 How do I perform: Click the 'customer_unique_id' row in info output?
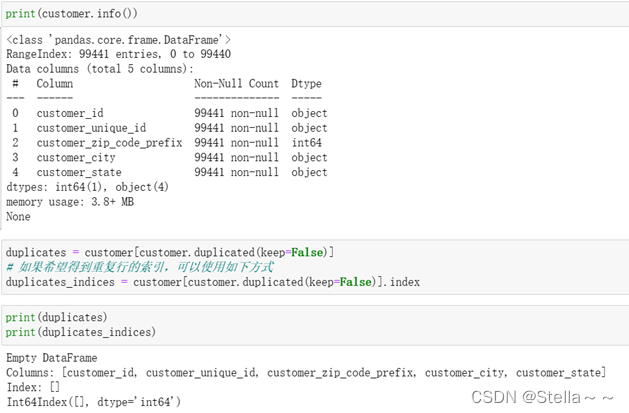tap(169, 128)
